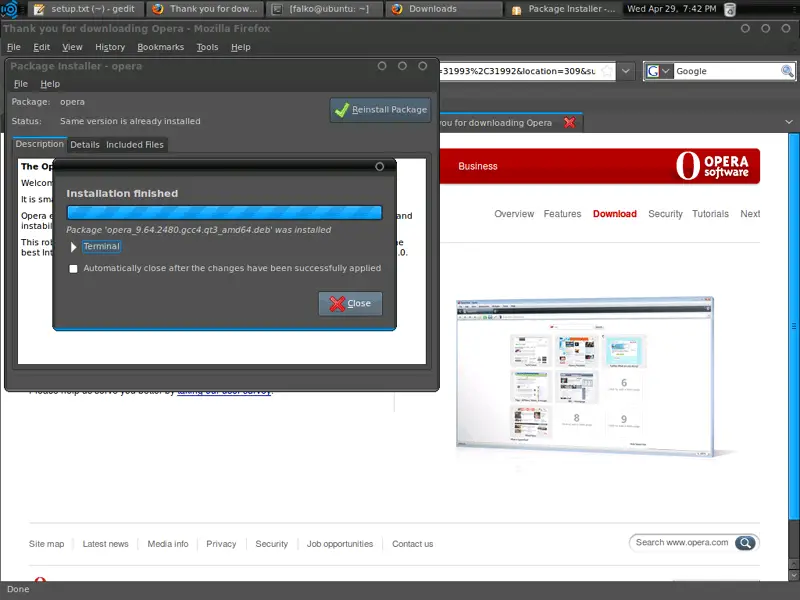Click the Opera Speed Dial screenshot image
The image size is (800, 600).
click(585, 376)
